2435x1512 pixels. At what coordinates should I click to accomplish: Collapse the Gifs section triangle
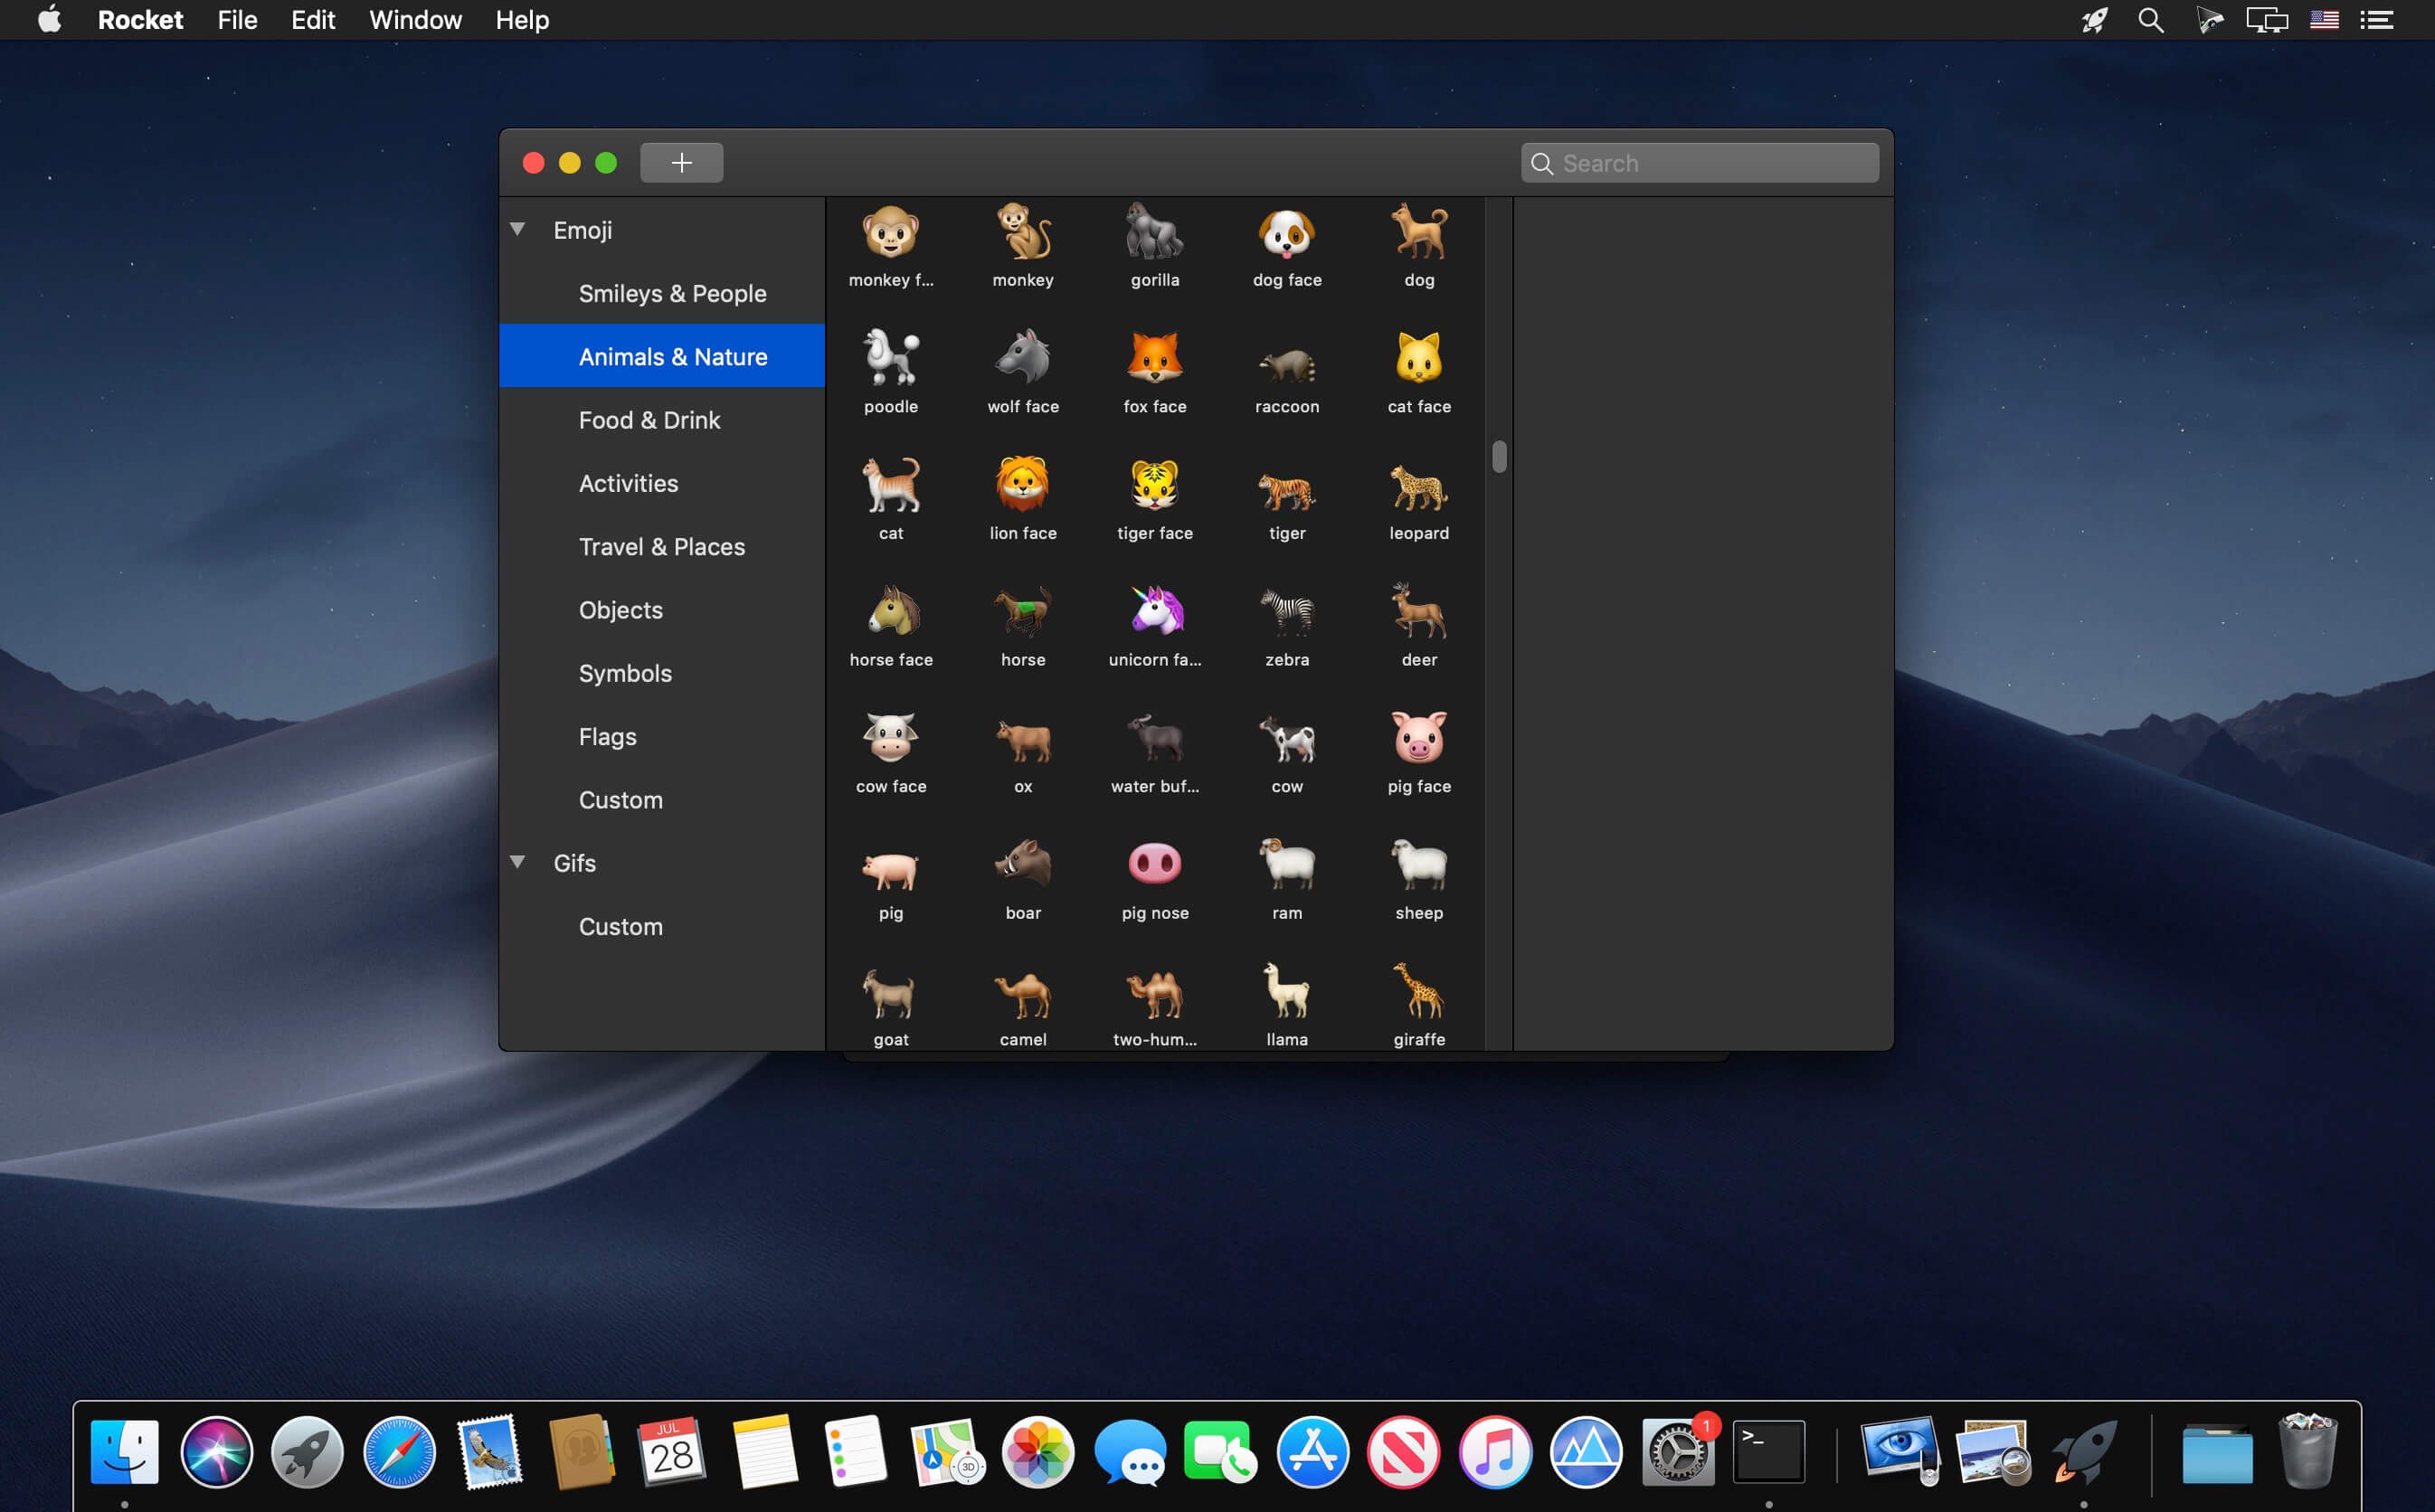pos(518,862)
